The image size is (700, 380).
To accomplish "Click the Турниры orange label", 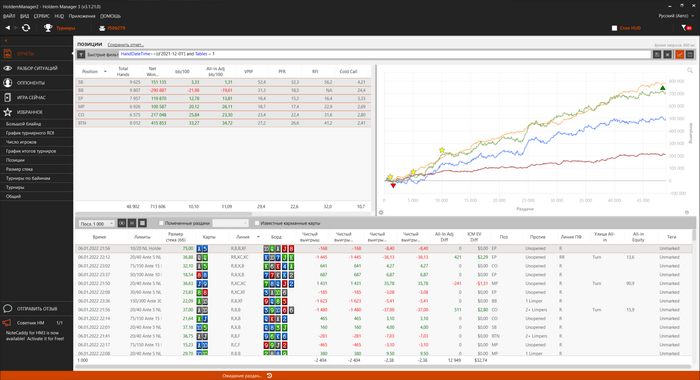I will tap(66, 28).
